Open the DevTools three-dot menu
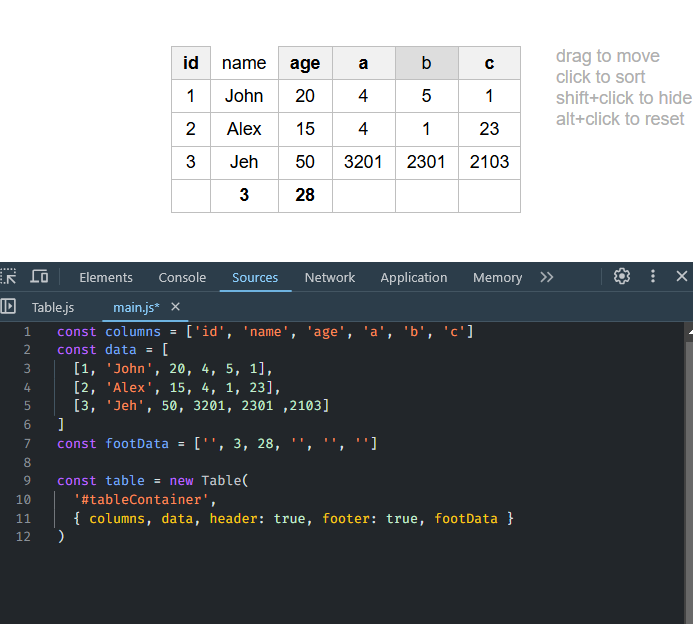Viewport: 693px width, 624px height. coord(653,277)
